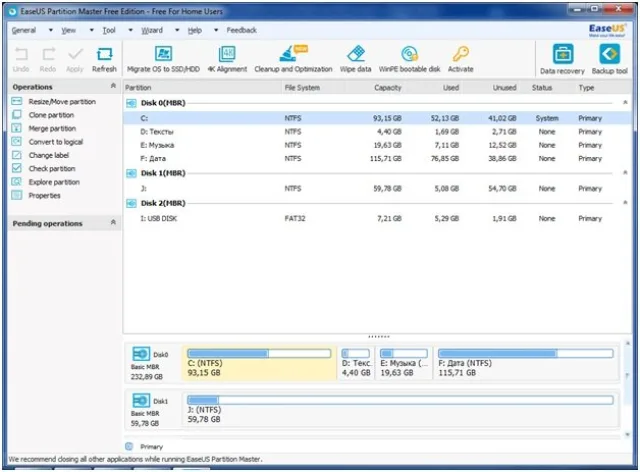Open the dropdown arrow after General

[x=51, y=30]
